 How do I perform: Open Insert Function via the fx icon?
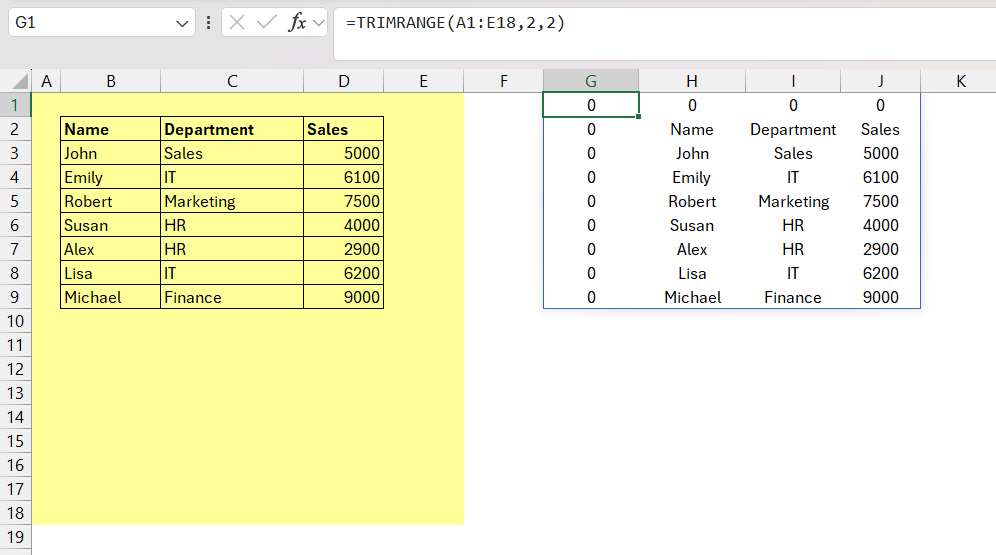(297, 23)
